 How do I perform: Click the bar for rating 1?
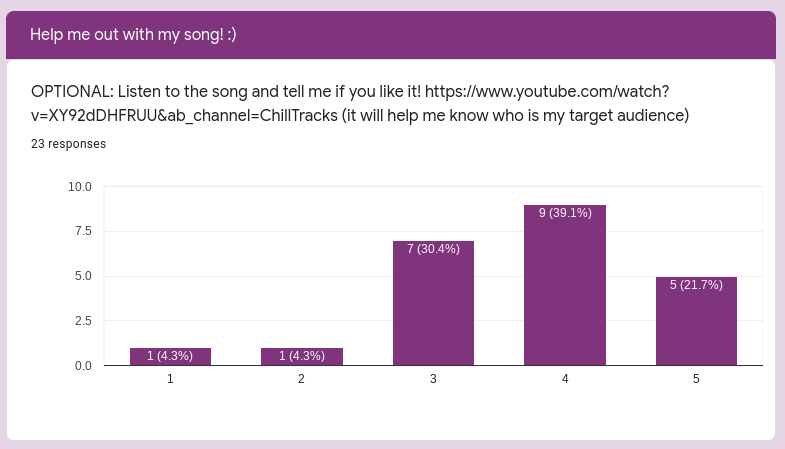coord(170,357)
